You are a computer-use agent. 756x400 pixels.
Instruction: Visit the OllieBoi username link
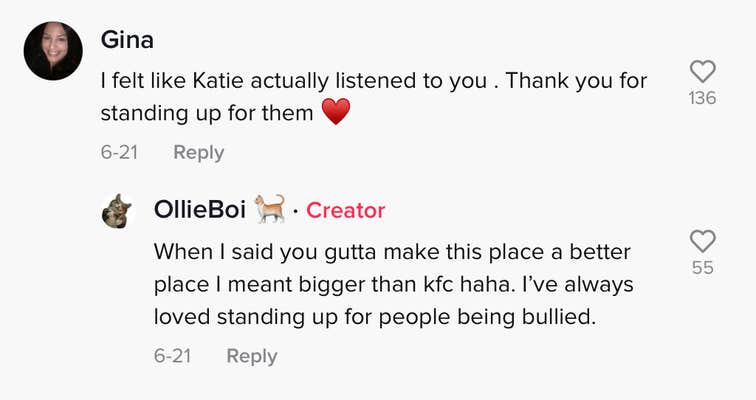(200, 210)
